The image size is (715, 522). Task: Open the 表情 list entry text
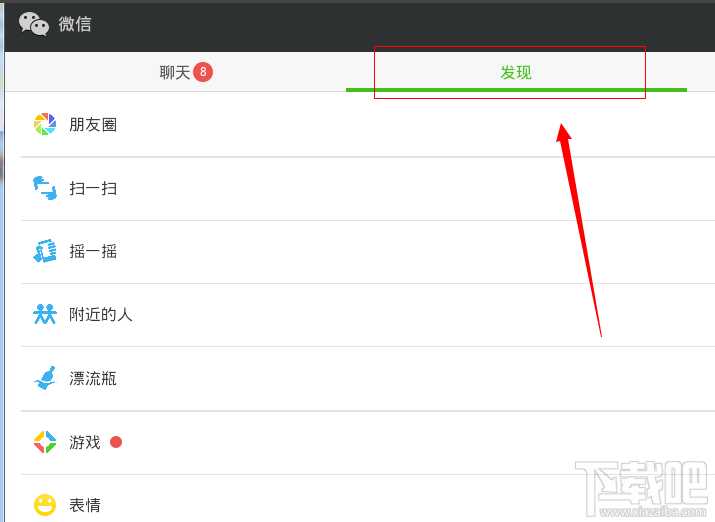(x=85, y=505)
